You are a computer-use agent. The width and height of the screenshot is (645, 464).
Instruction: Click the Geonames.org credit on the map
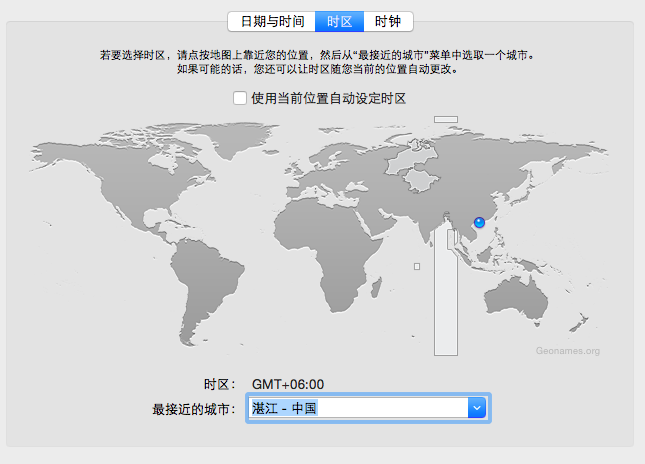[x=567, y=351]
